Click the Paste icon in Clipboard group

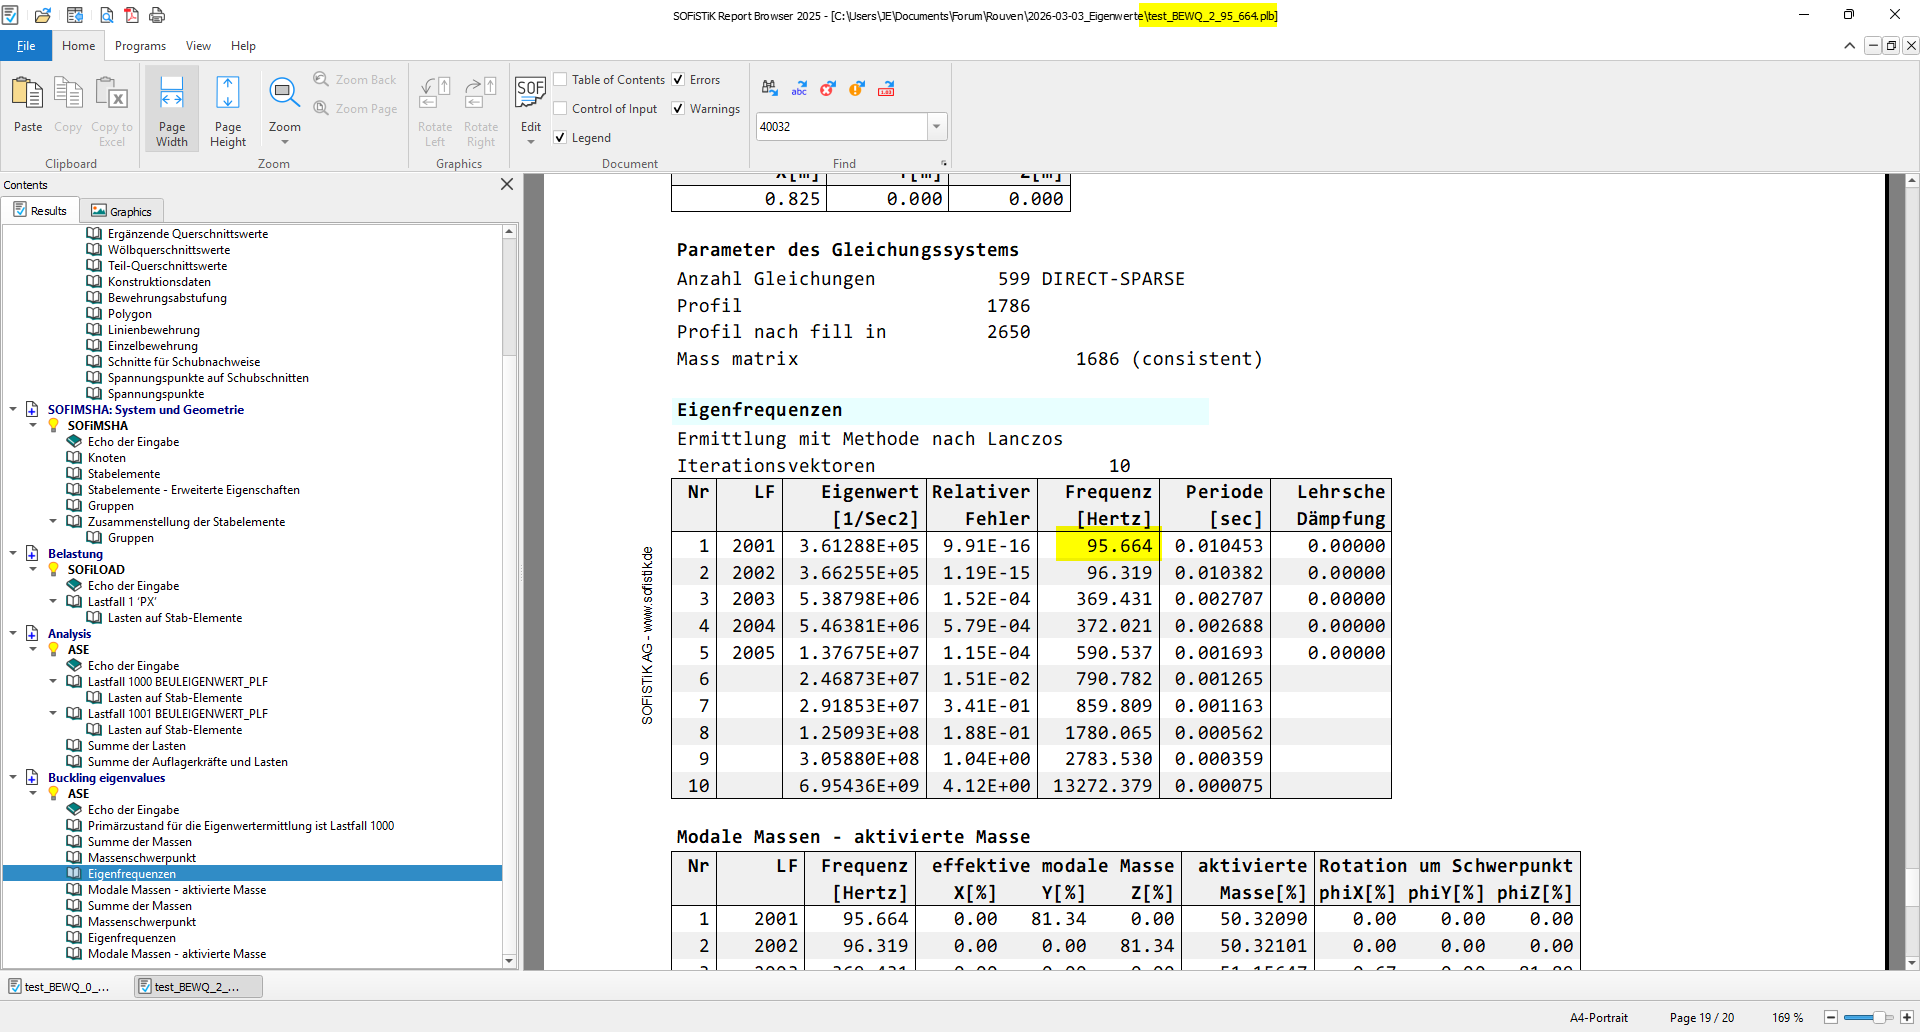click(x=28, y=105)
